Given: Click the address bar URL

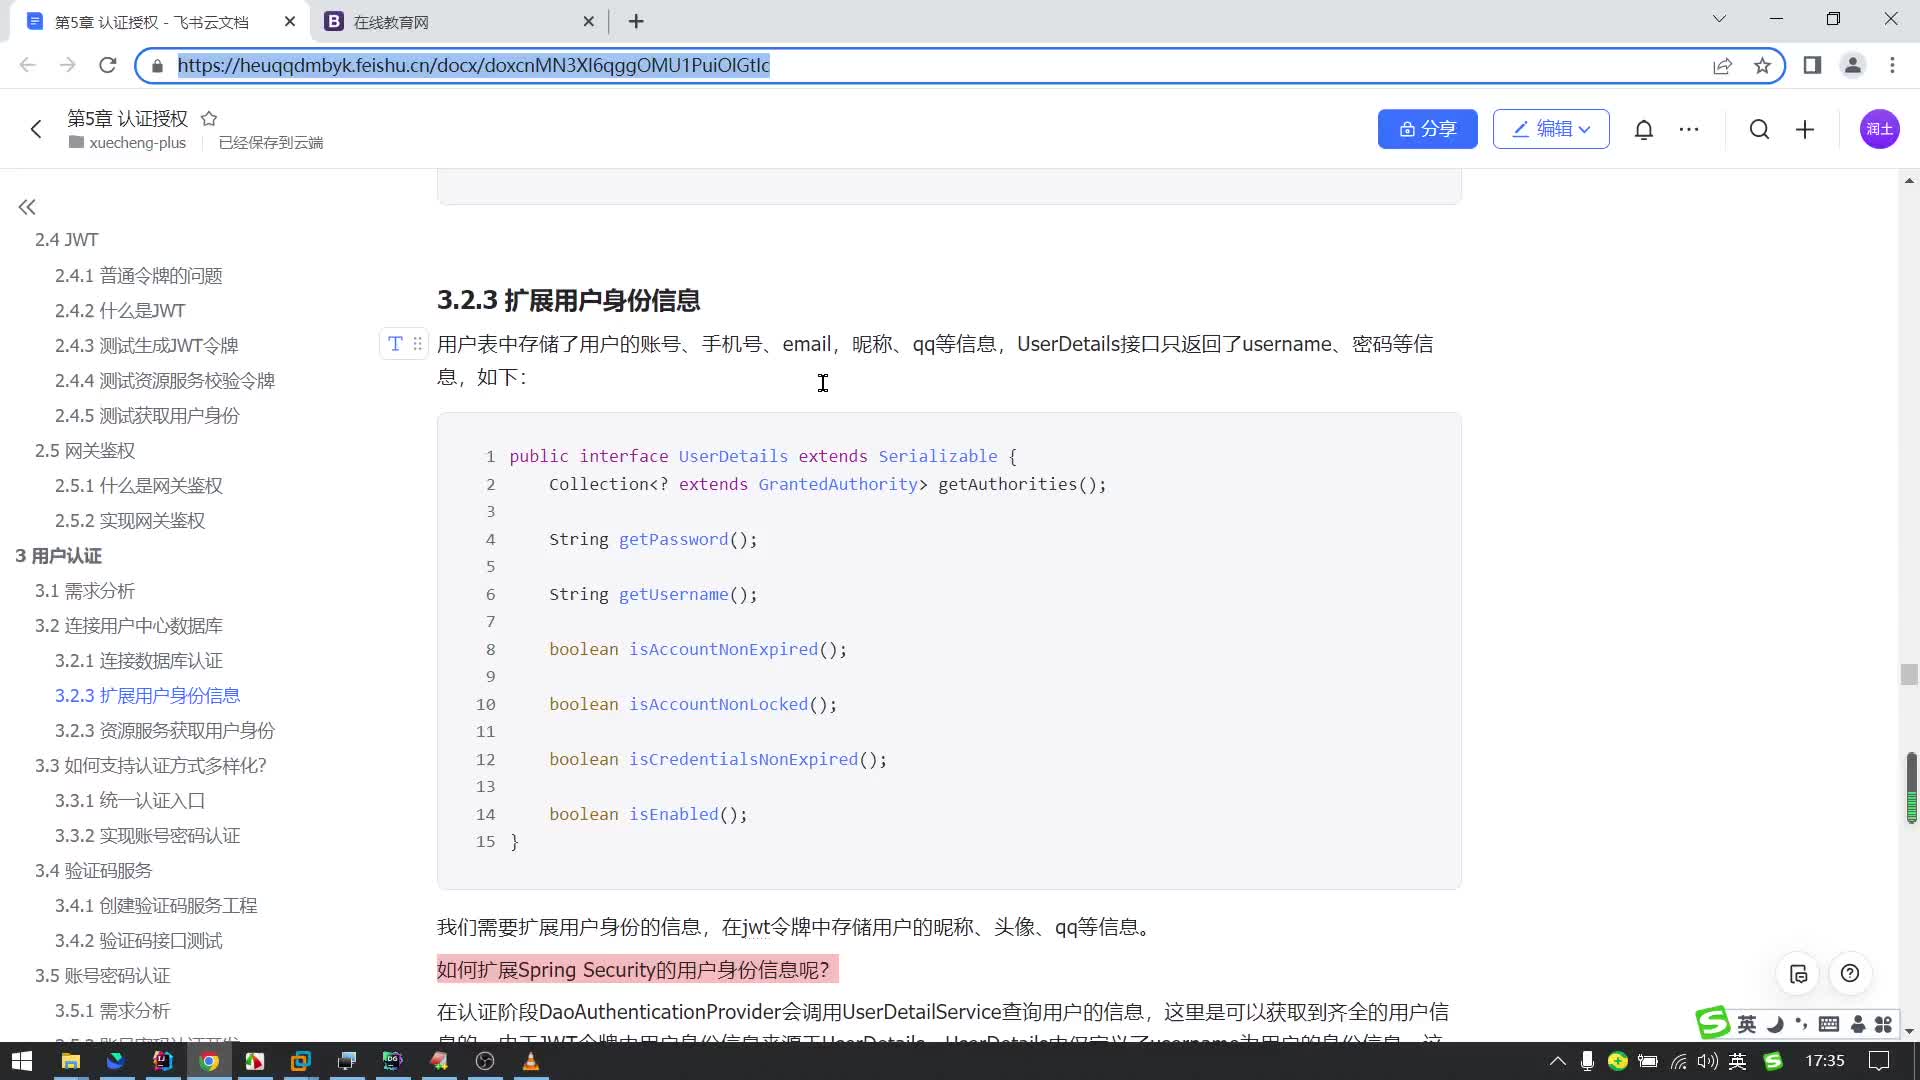Looking at the screenshot, I should click(x=473, y=65).
